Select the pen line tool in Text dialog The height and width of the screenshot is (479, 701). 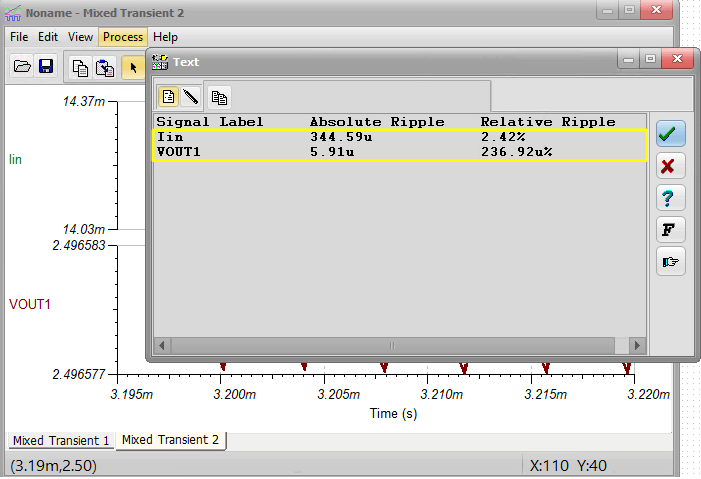(x=190, y=97)
